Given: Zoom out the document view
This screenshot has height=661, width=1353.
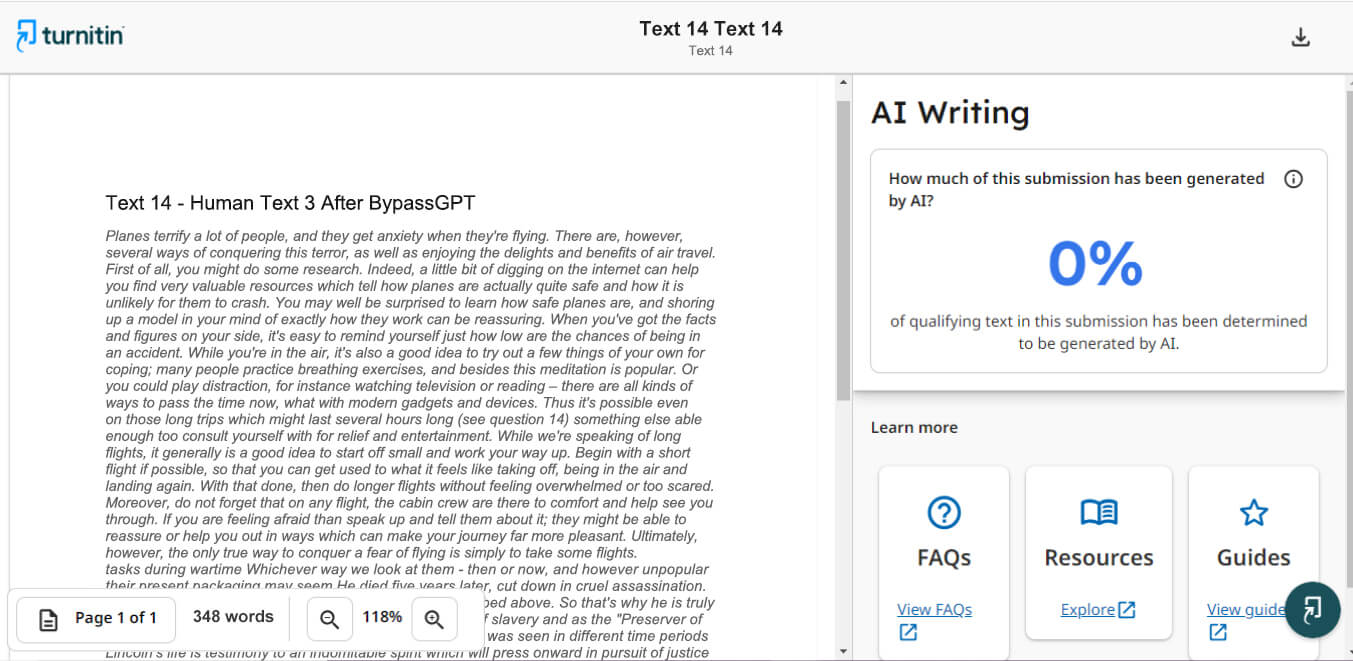Looking at the screenshot, I should [329, 619].
